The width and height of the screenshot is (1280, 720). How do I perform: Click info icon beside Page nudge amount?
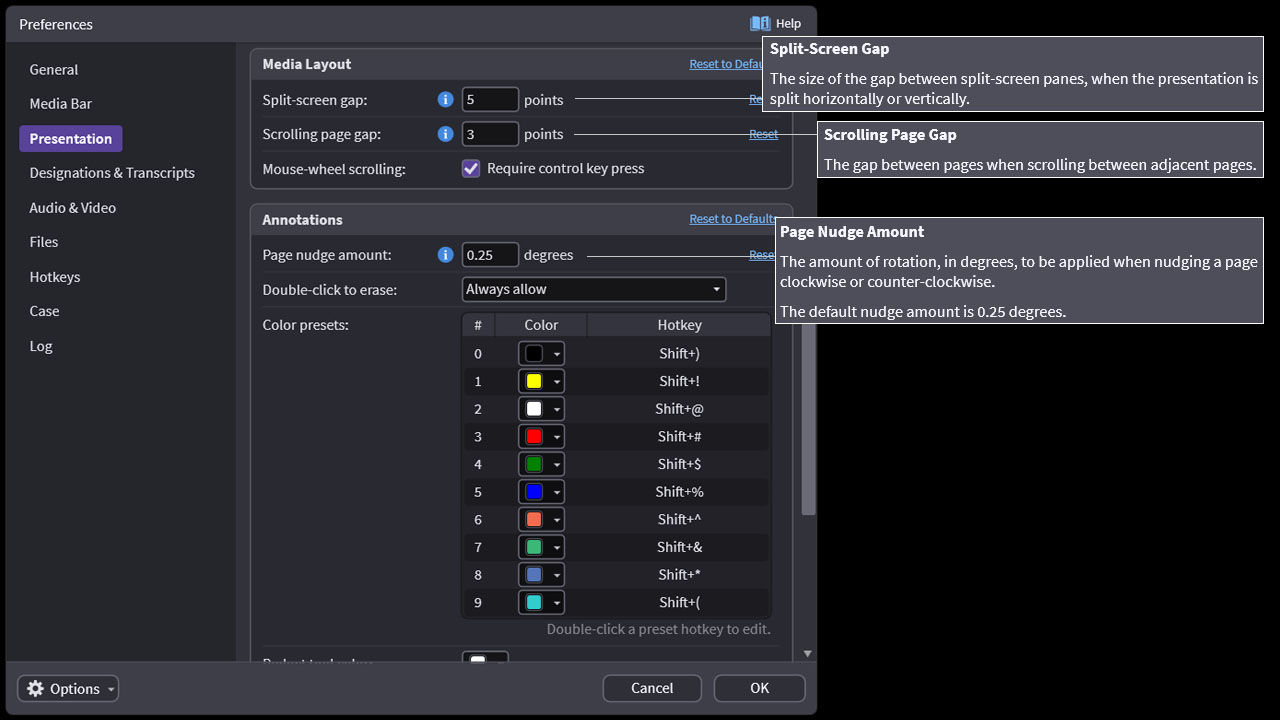[446, 255]
